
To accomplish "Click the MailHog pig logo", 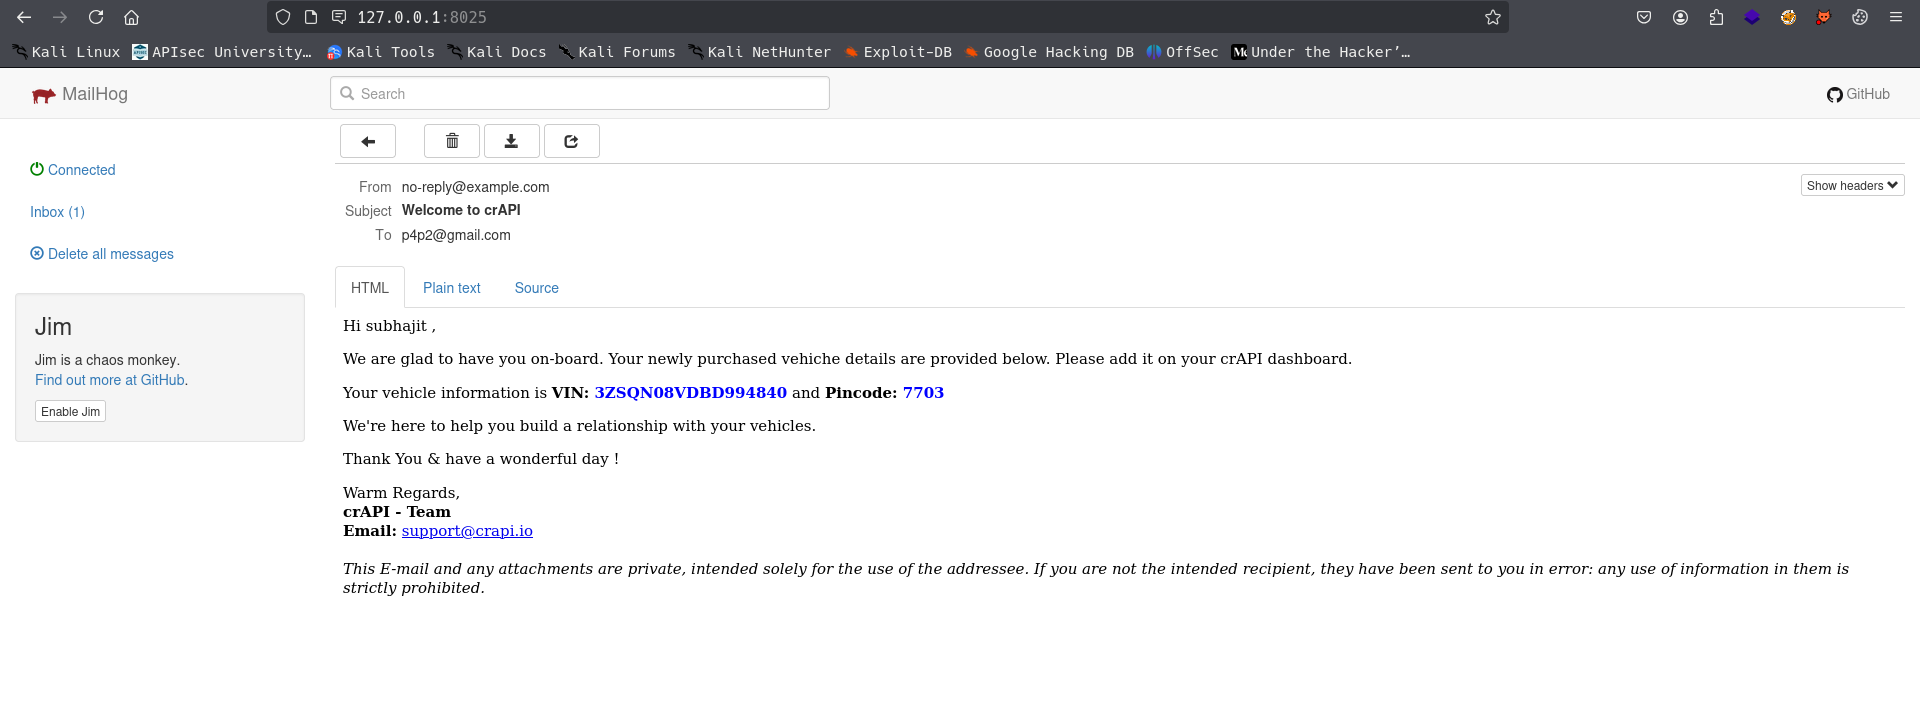I will pyautogui.click(x=43, y=95).
